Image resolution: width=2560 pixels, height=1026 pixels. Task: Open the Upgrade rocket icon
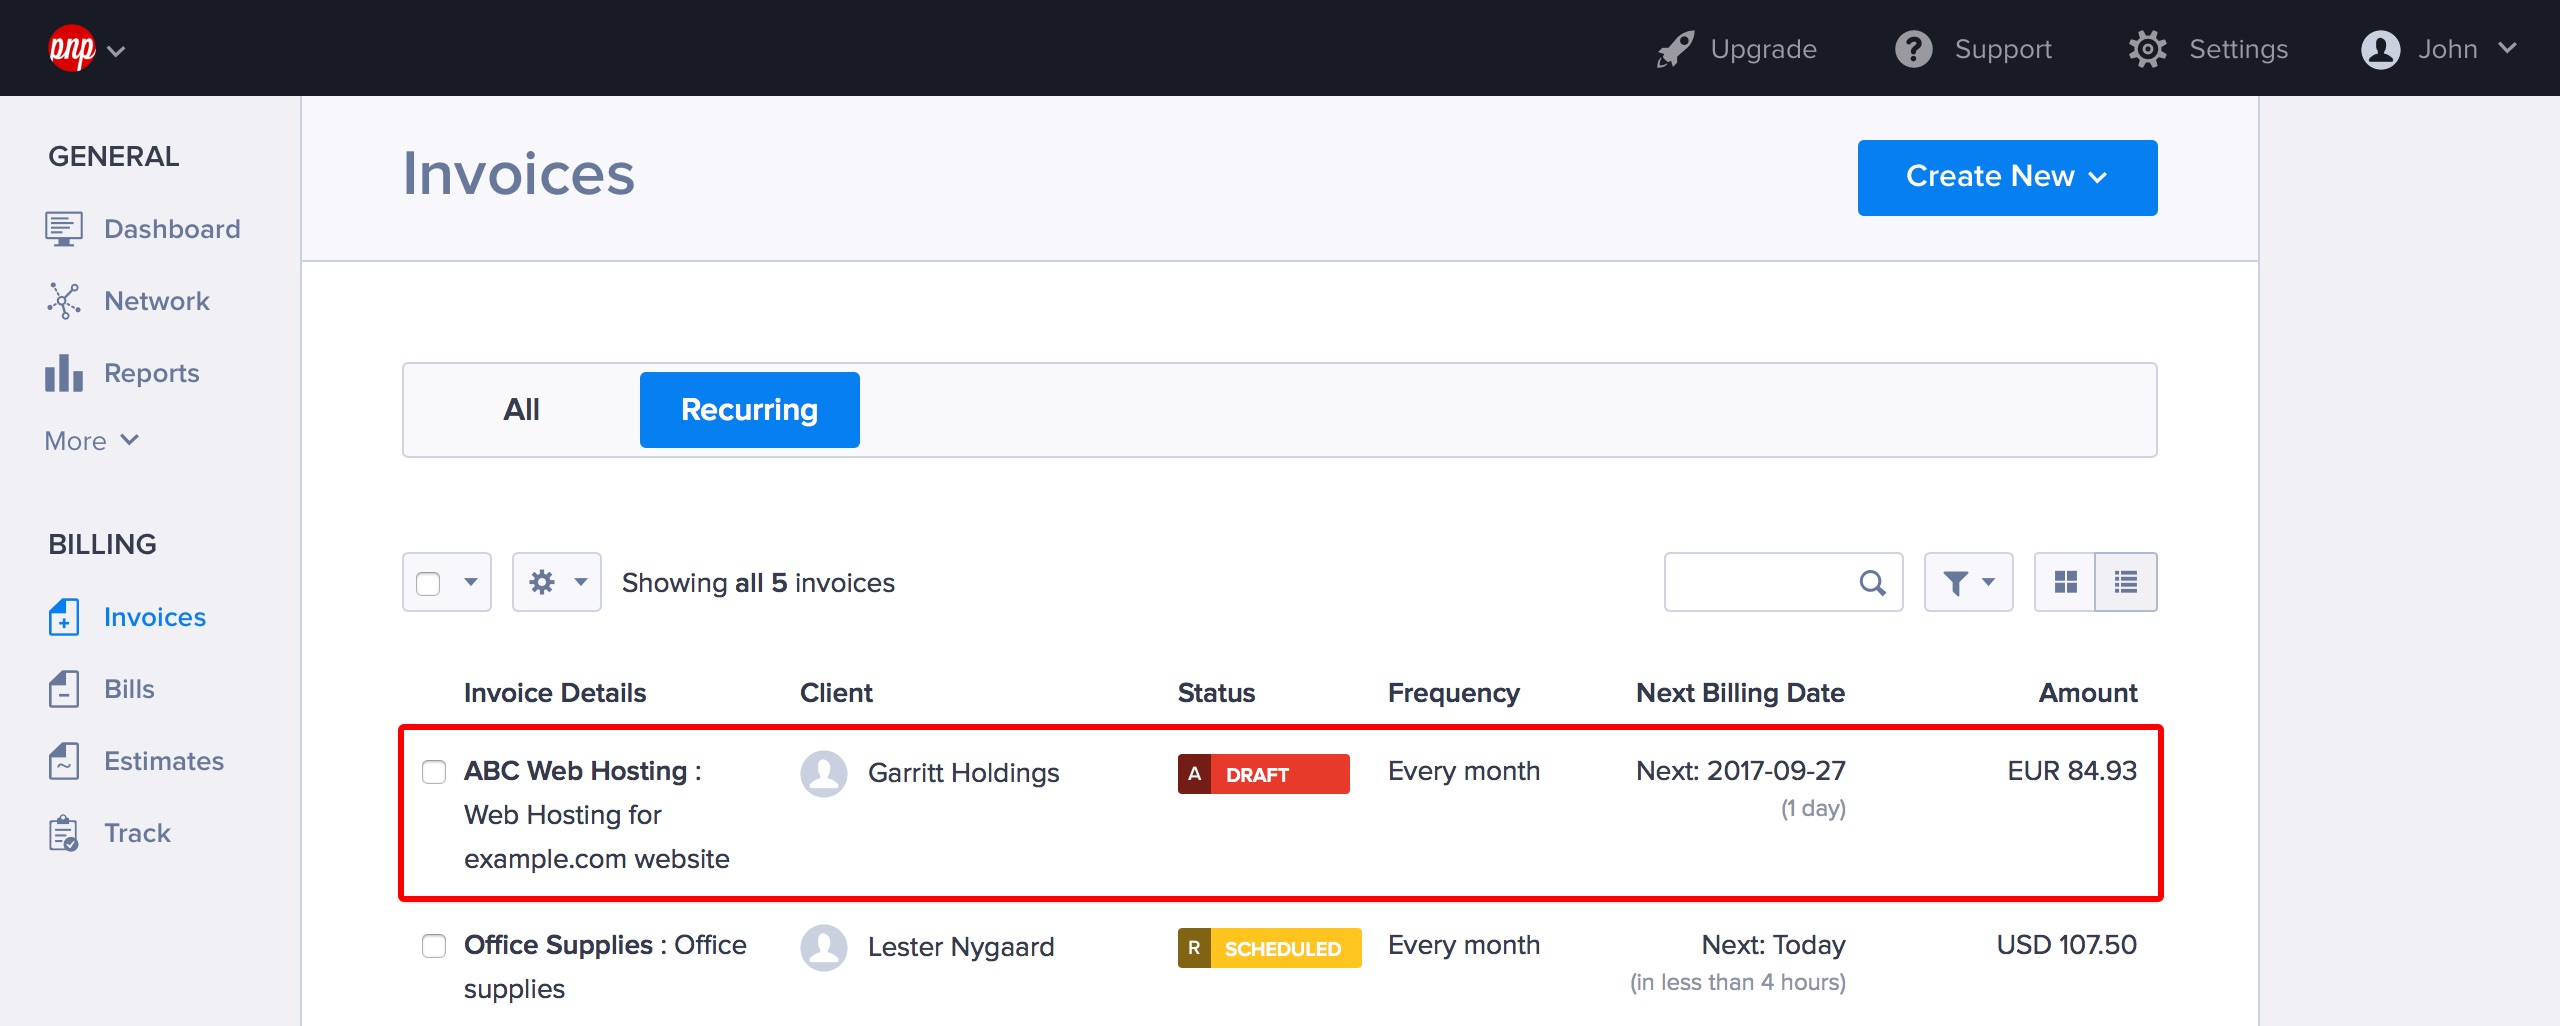(1675, 49)
